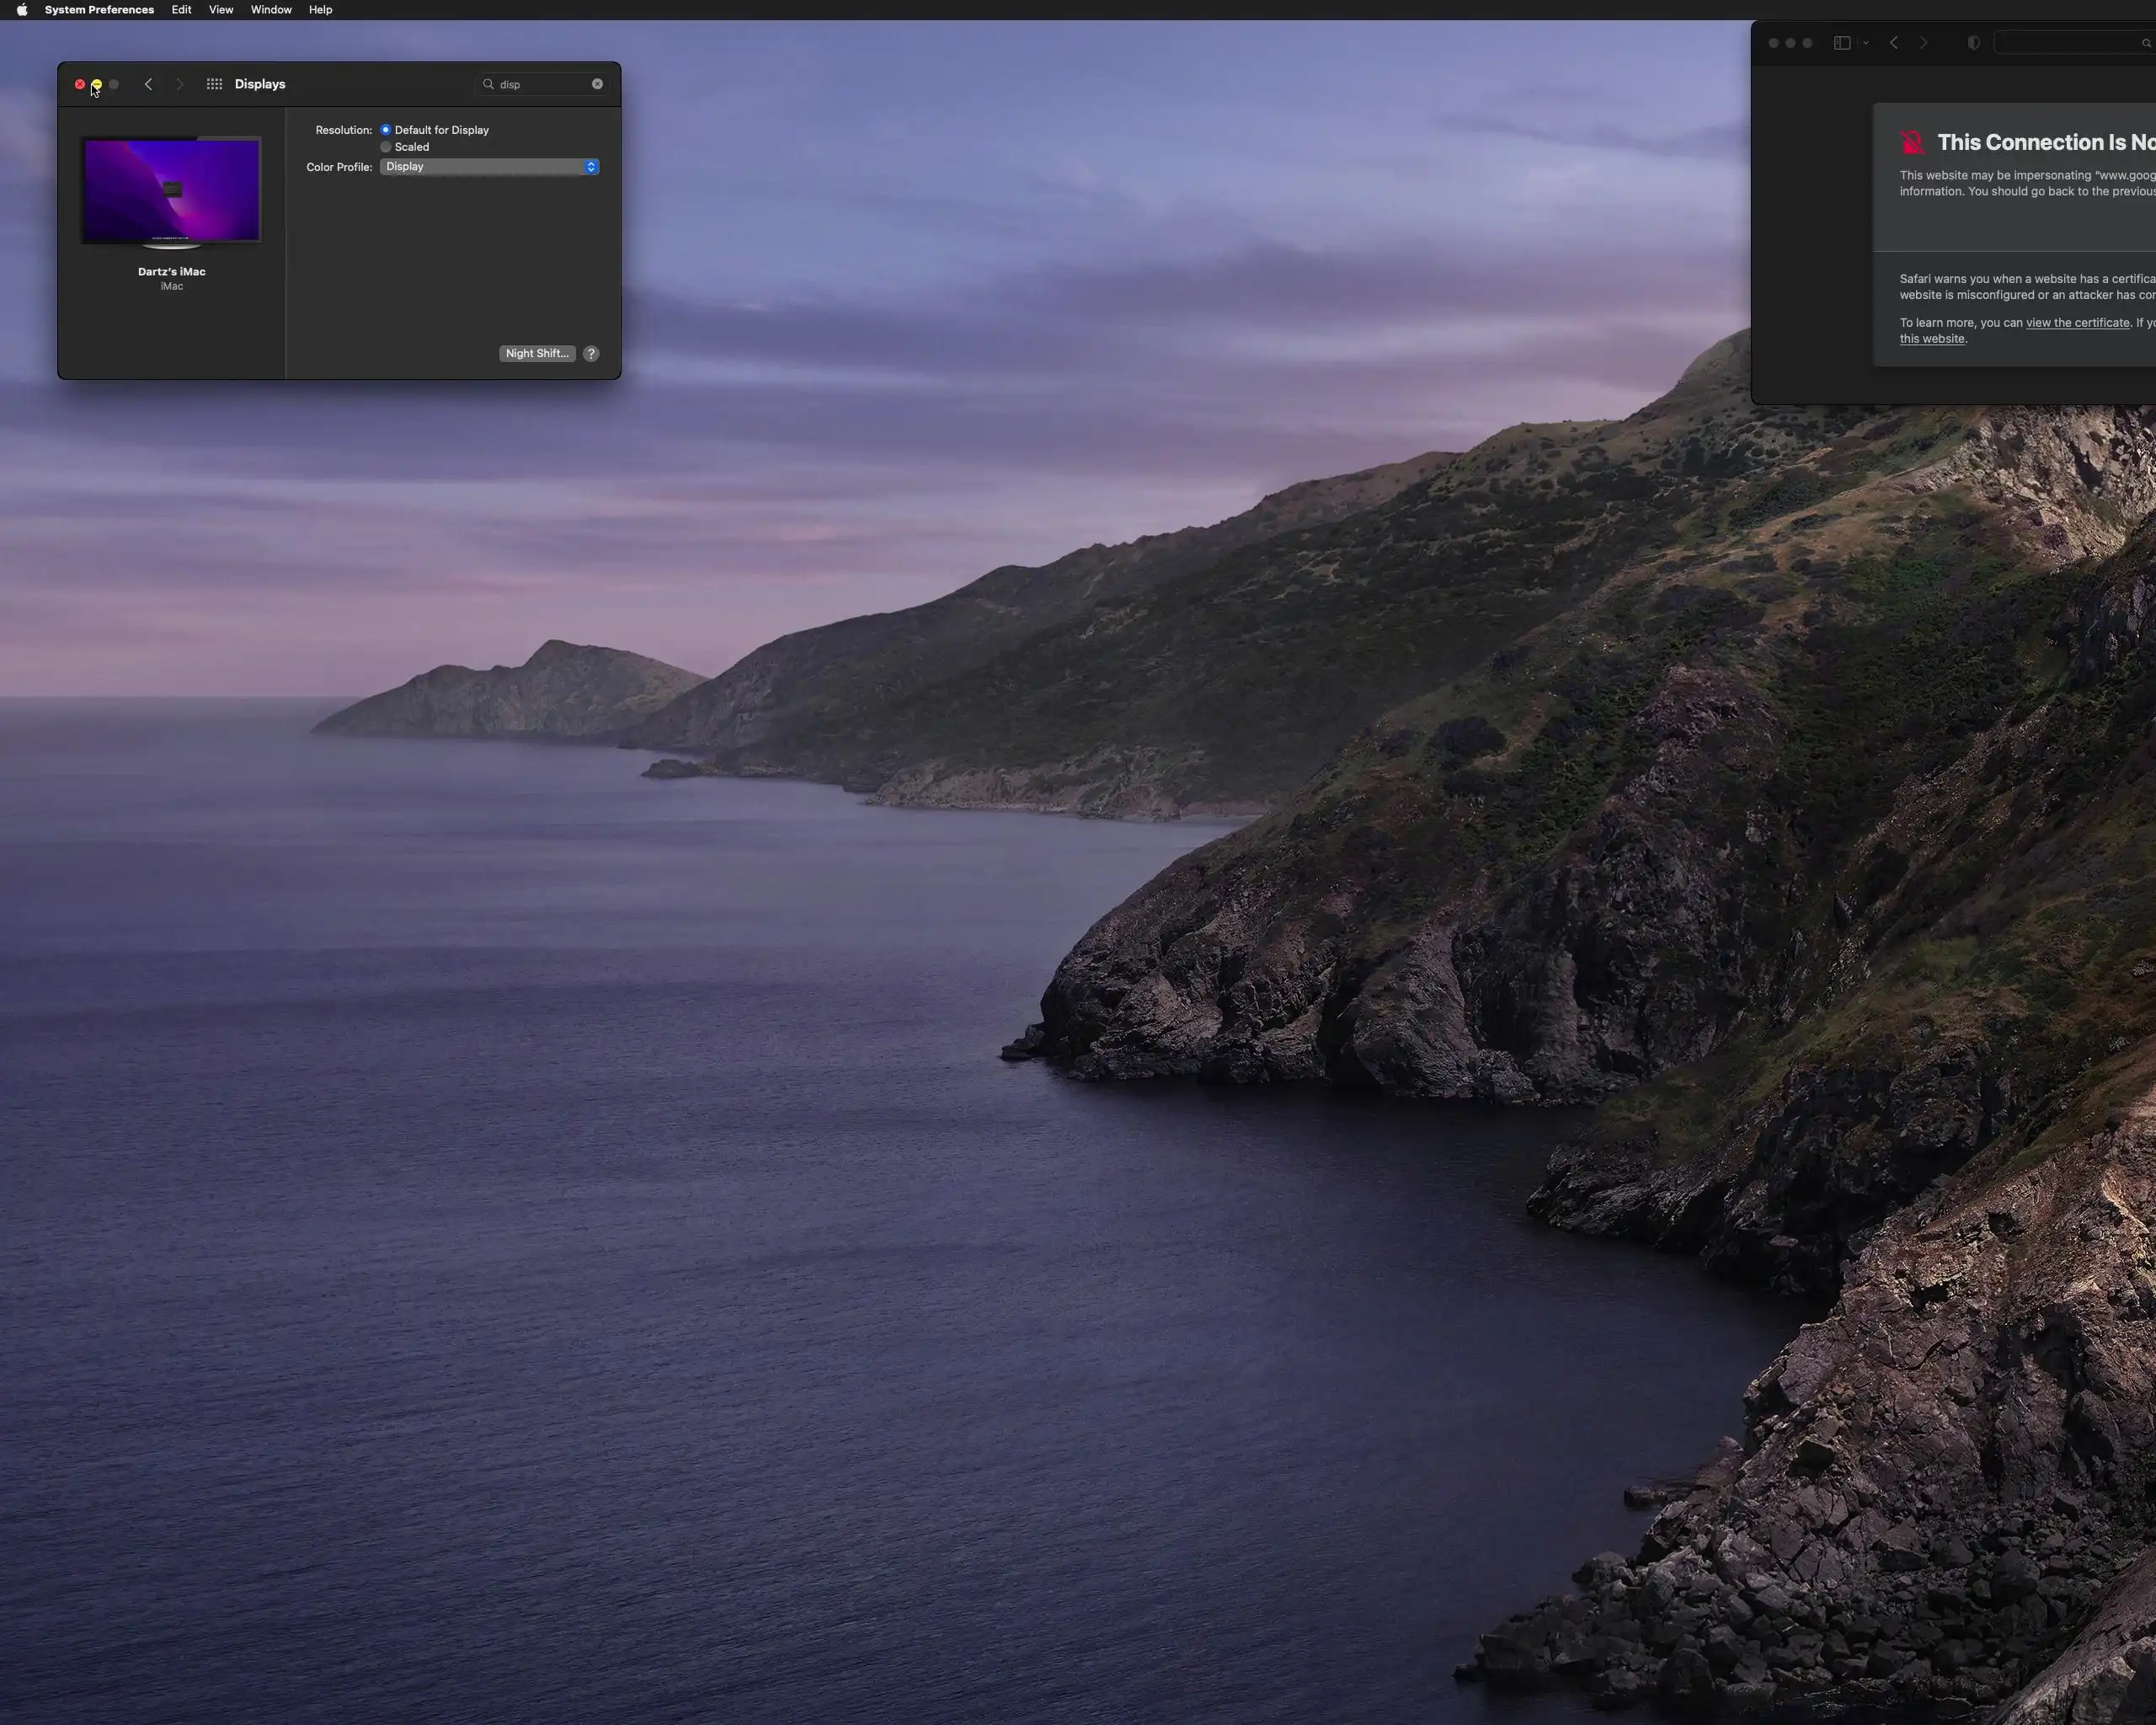
Task: Click the view the certificate link
Action: 2077,323
